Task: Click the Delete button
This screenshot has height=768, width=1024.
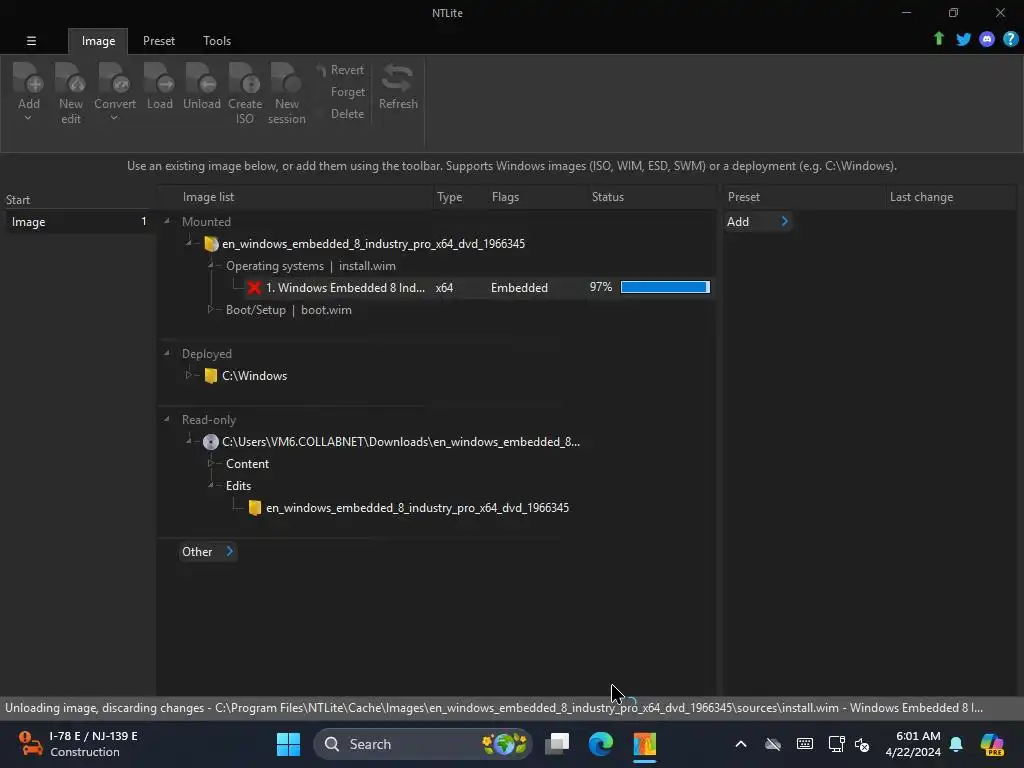Action: click(x=347, y=114)
